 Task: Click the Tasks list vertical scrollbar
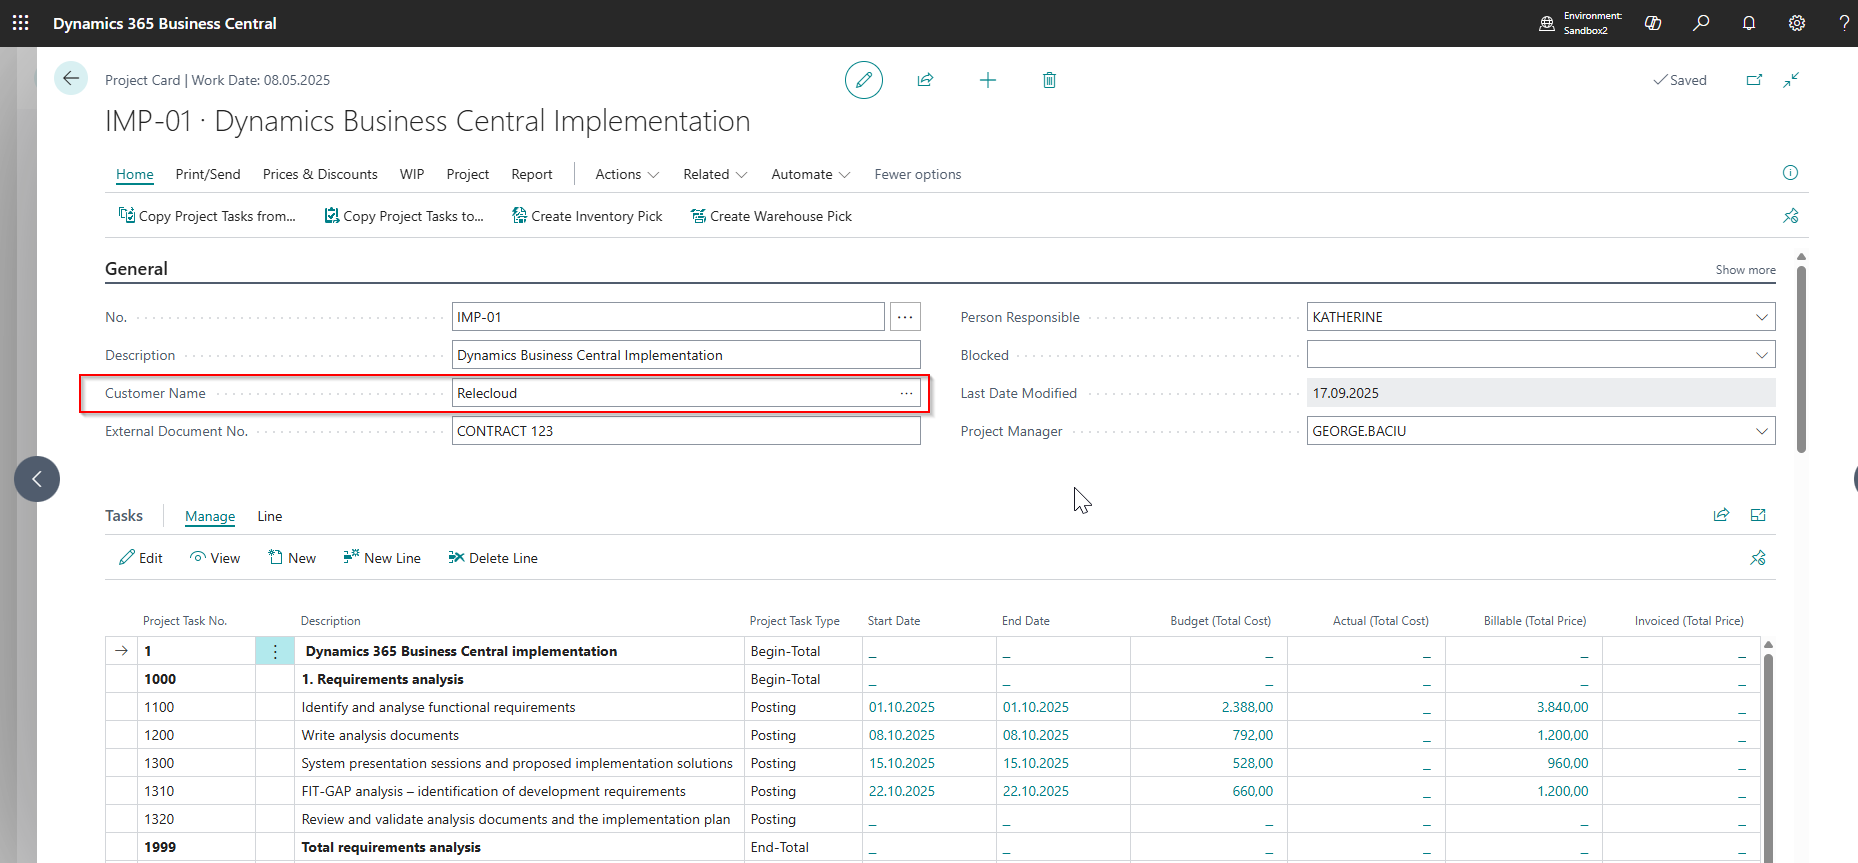click(1768, 756)
